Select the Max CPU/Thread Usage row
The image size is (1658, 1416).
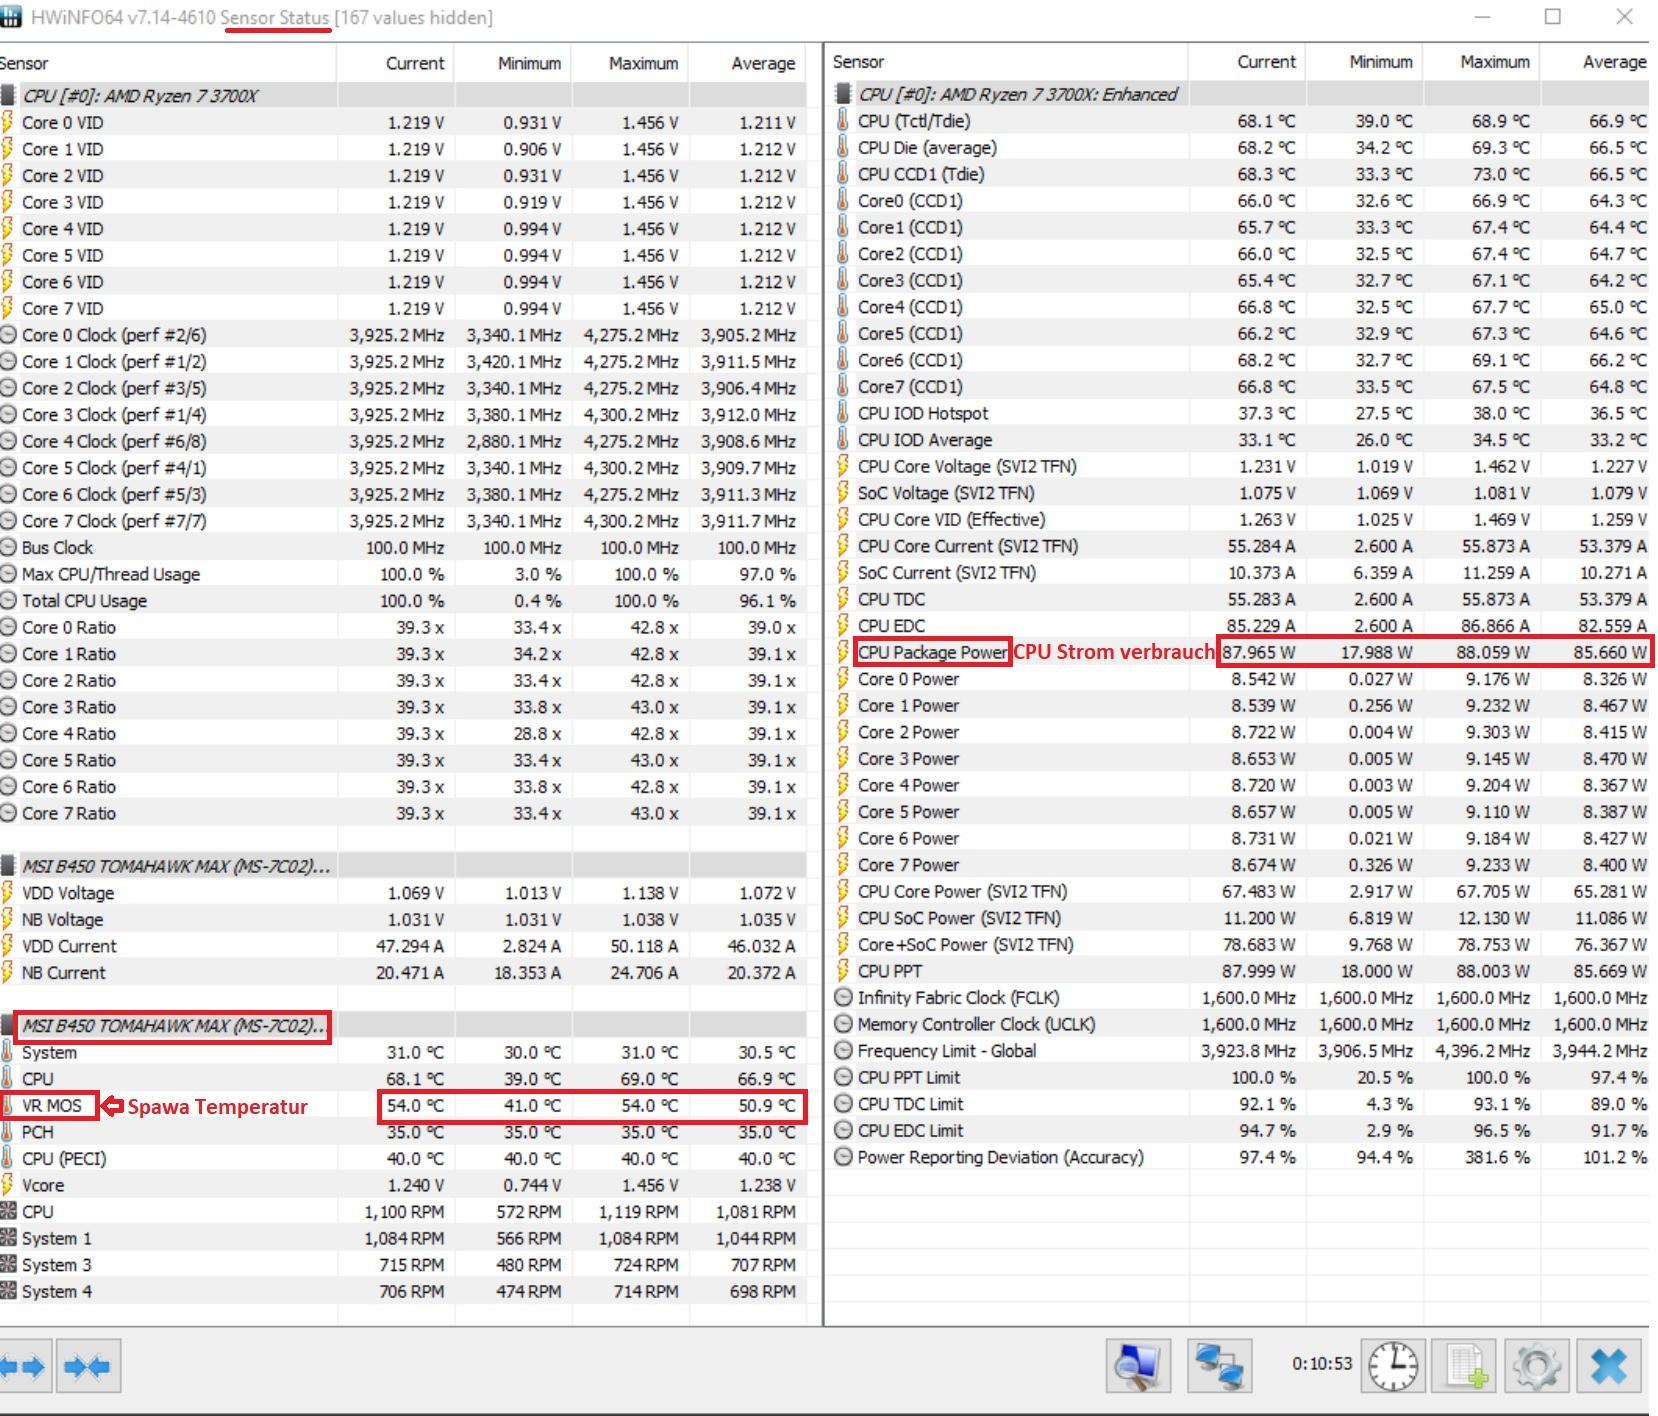403,574
